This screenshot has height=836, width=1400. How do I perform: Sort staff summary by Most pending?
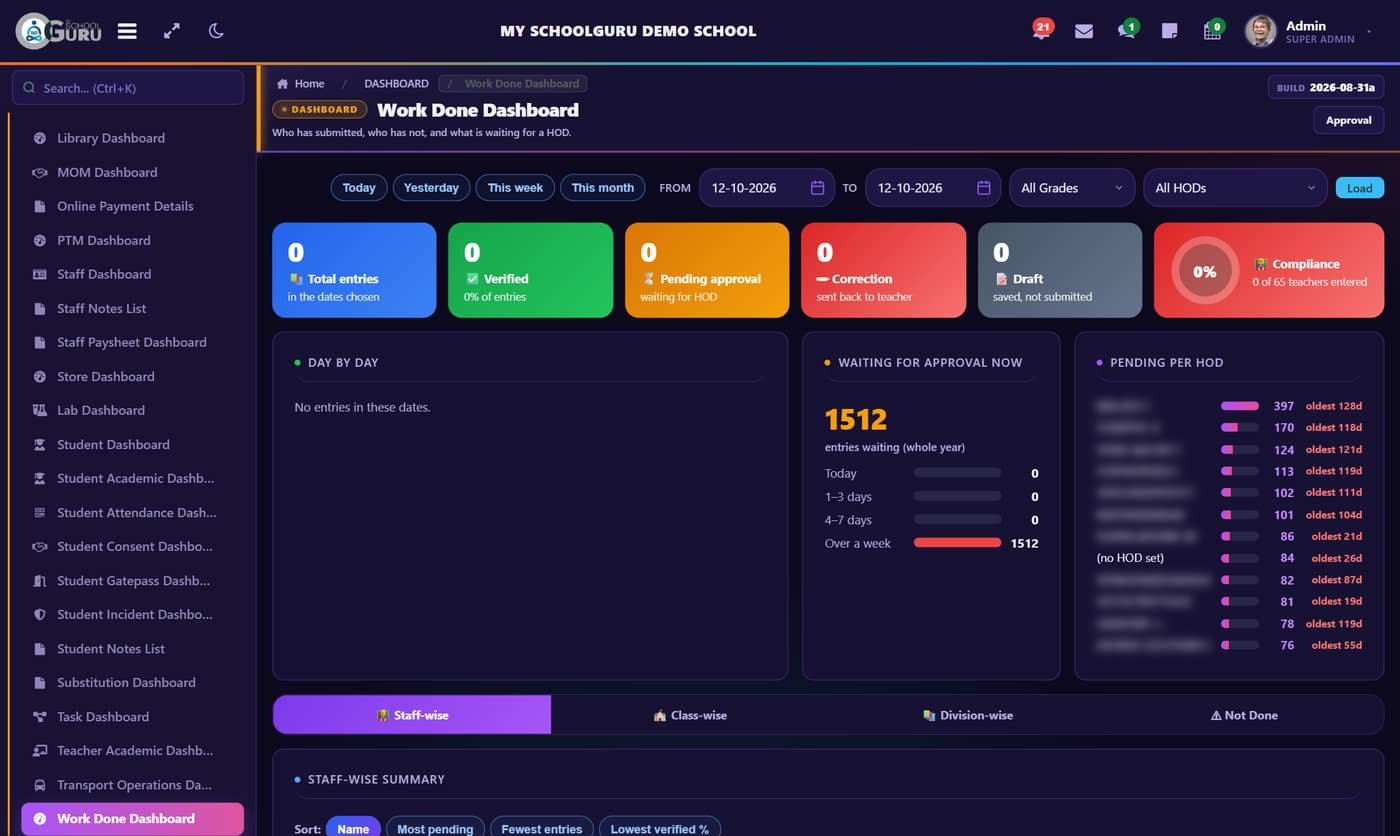pyautogui.click(x=435, y=829)
